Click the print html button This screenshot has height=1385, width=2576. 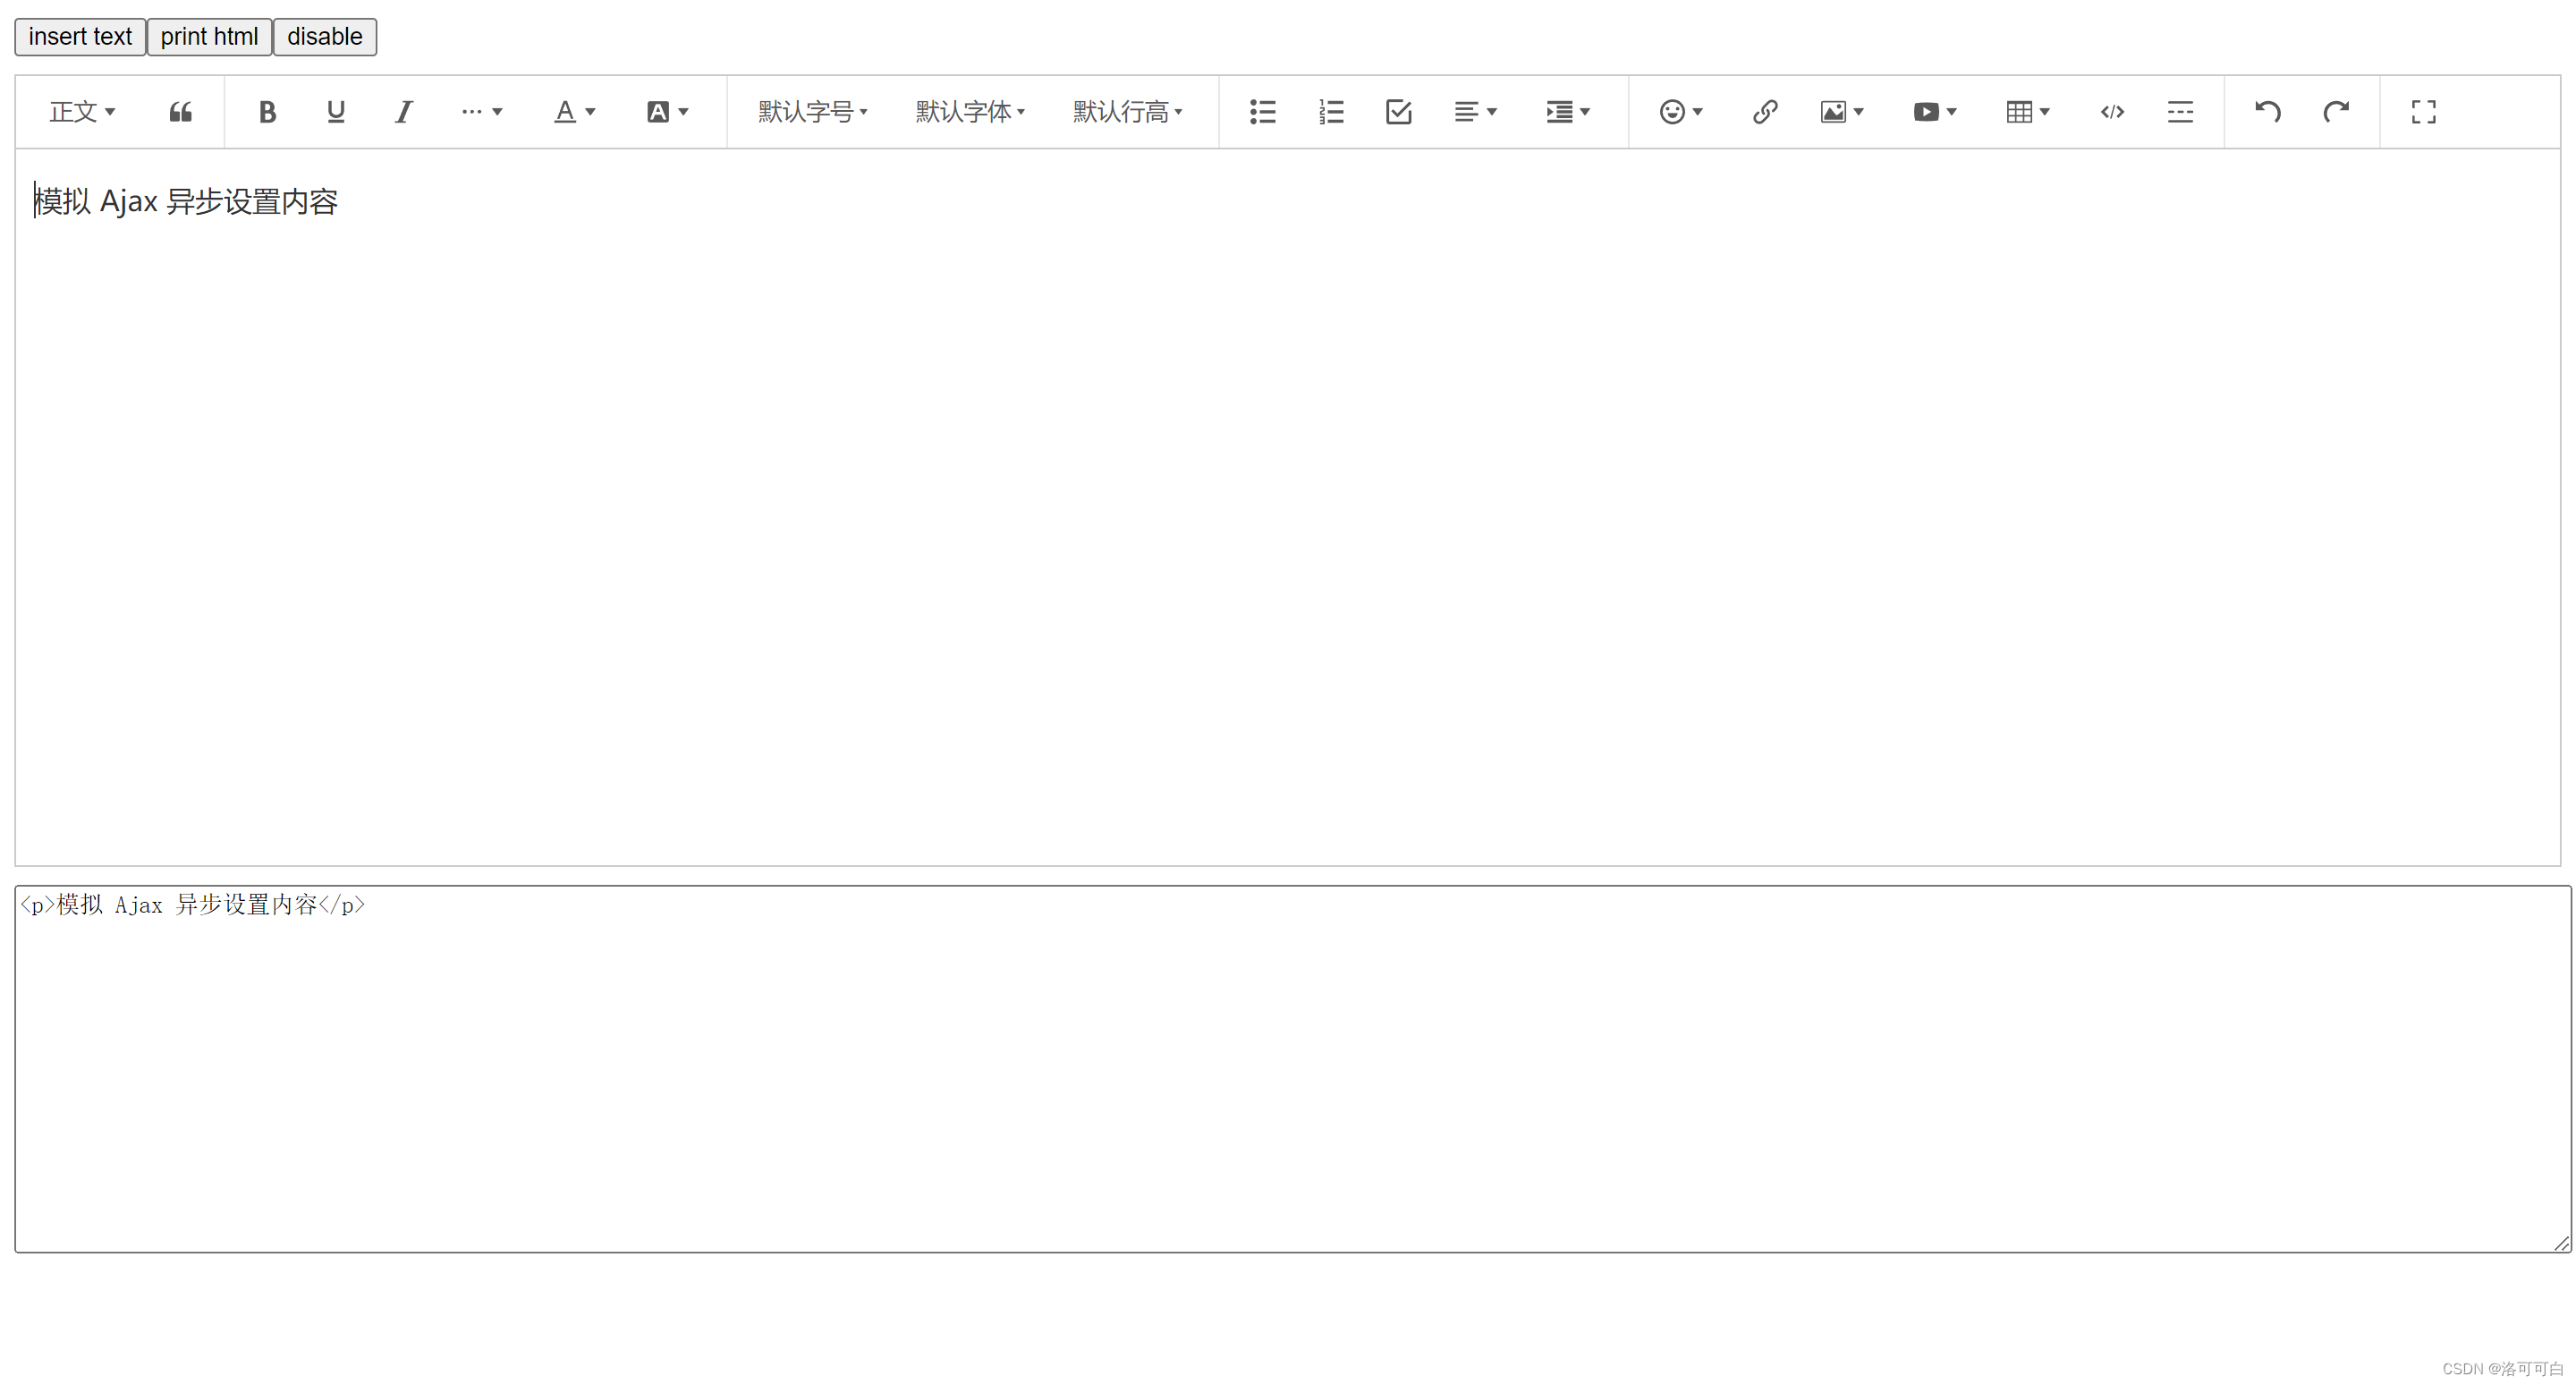click(209, 37)
